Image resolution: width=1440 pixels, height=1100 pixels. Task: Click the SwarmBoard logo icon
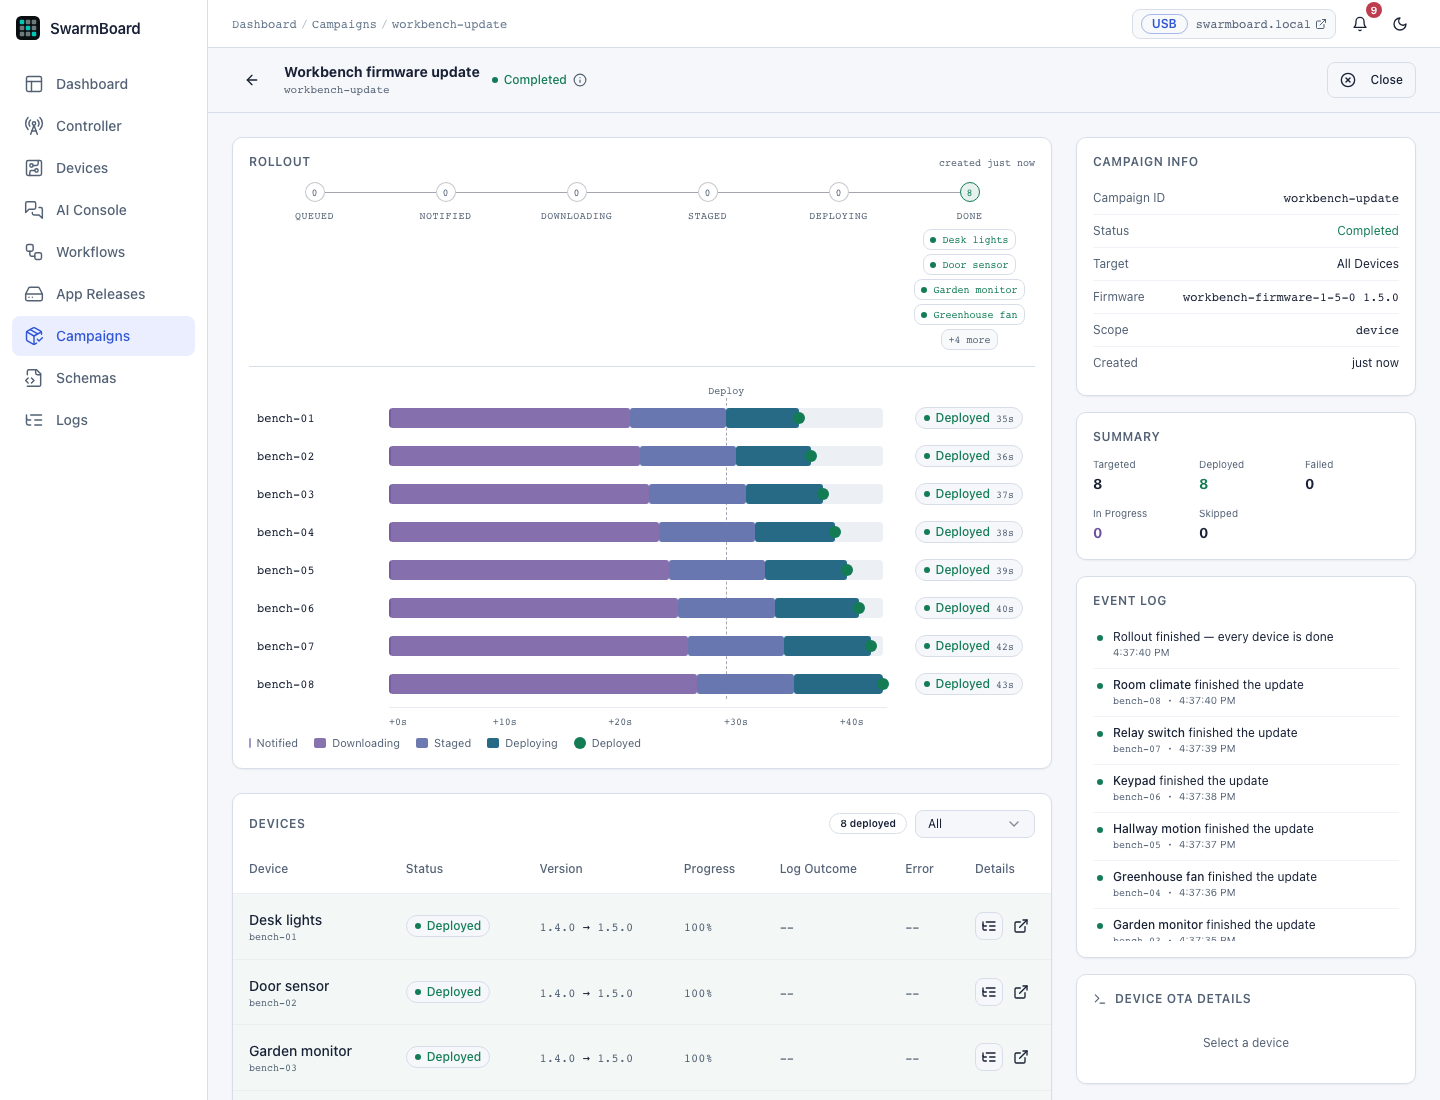[28, 28]
